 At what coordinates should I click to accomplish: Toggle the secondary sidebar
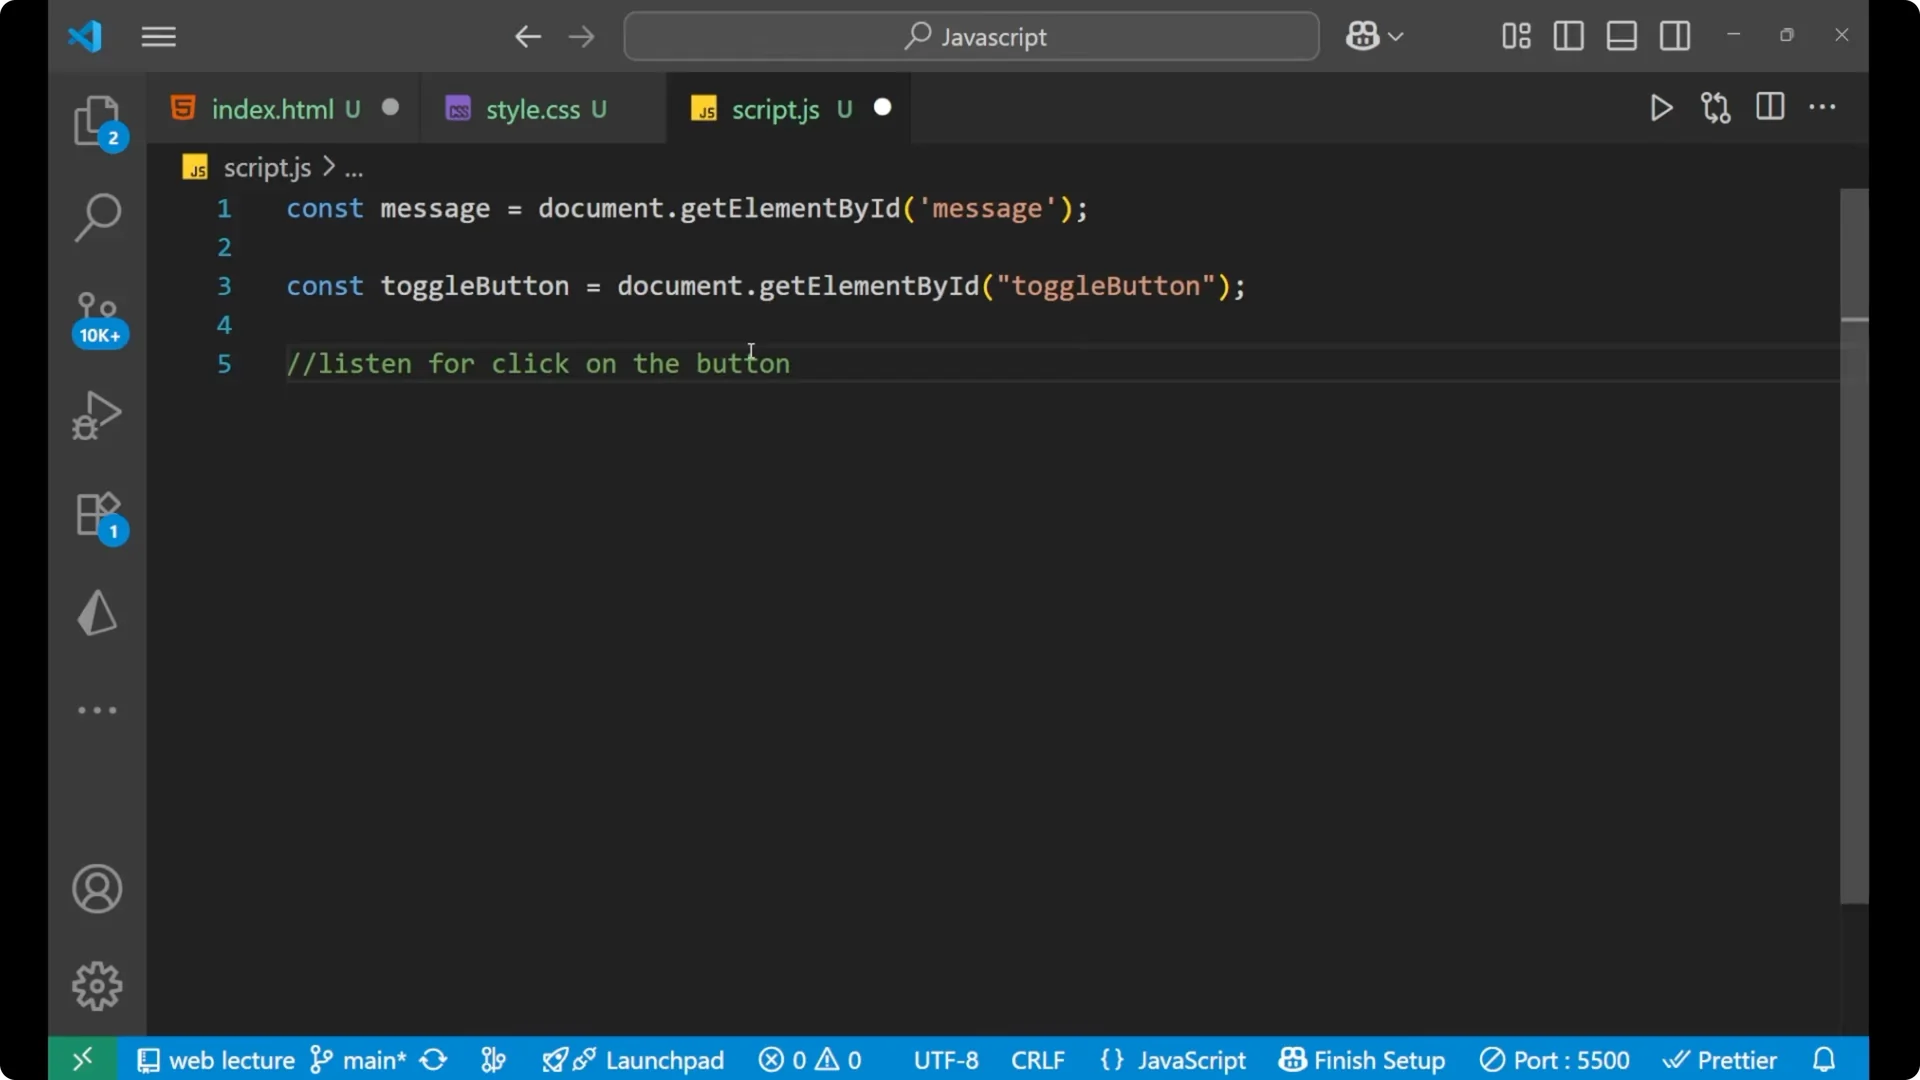tap(1675, 36)
